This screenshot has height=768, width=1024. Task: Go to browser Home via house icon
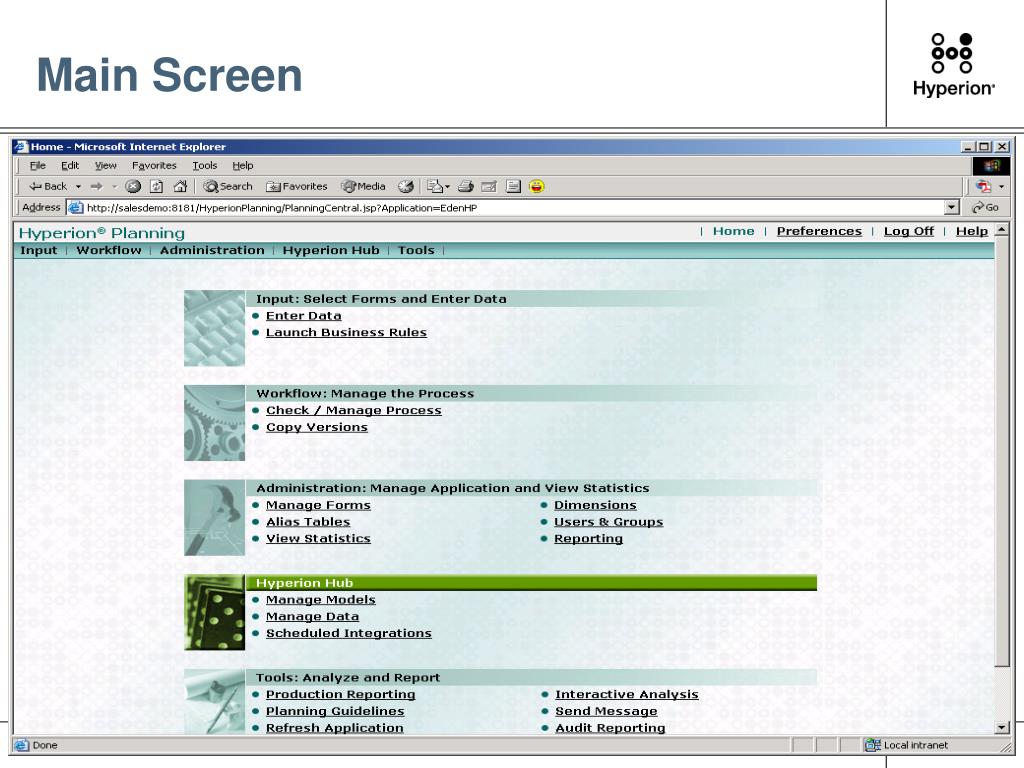(x=180, y=187)
